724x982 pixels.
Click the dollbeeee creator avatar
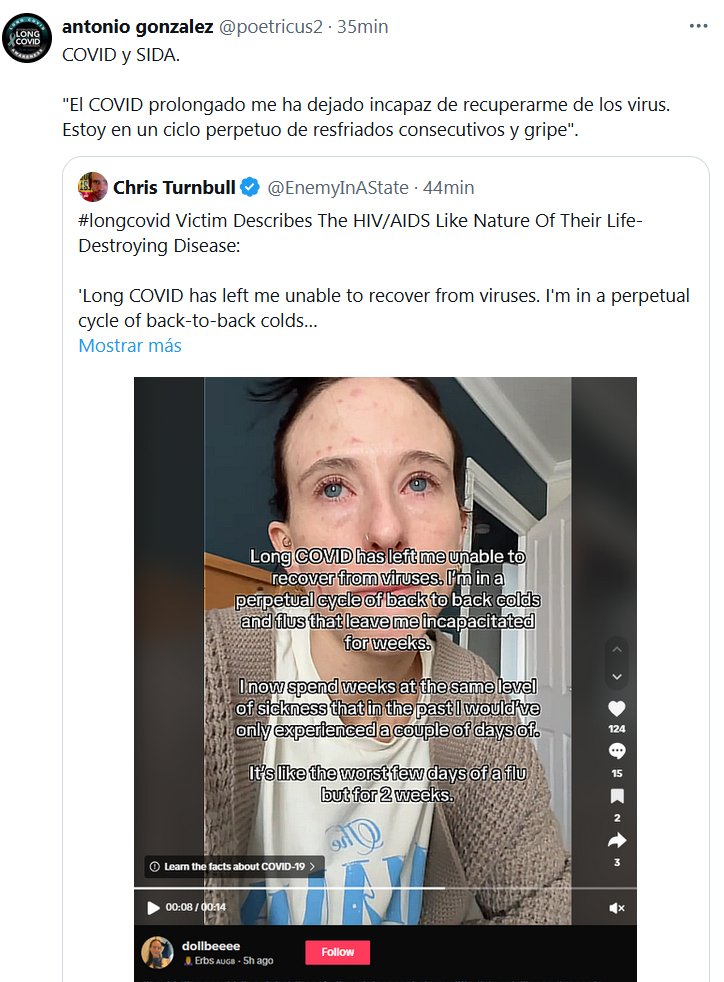[157, 952]
